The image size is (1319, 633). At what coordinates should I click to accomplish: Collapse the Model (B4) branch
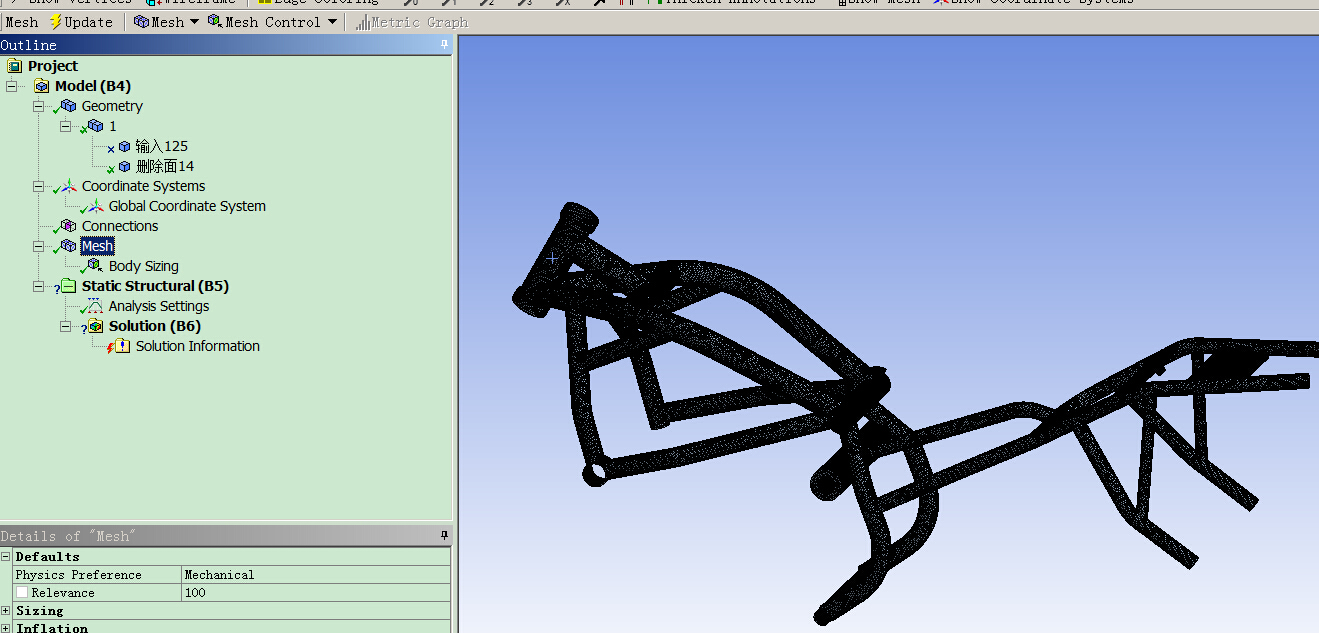click(11, 86)
